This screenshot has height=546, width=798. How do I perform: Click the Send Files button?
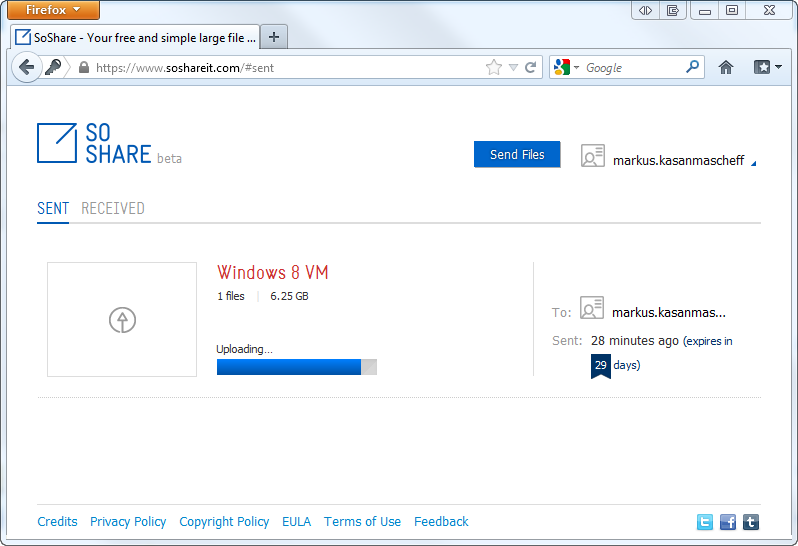click(517, 154)
